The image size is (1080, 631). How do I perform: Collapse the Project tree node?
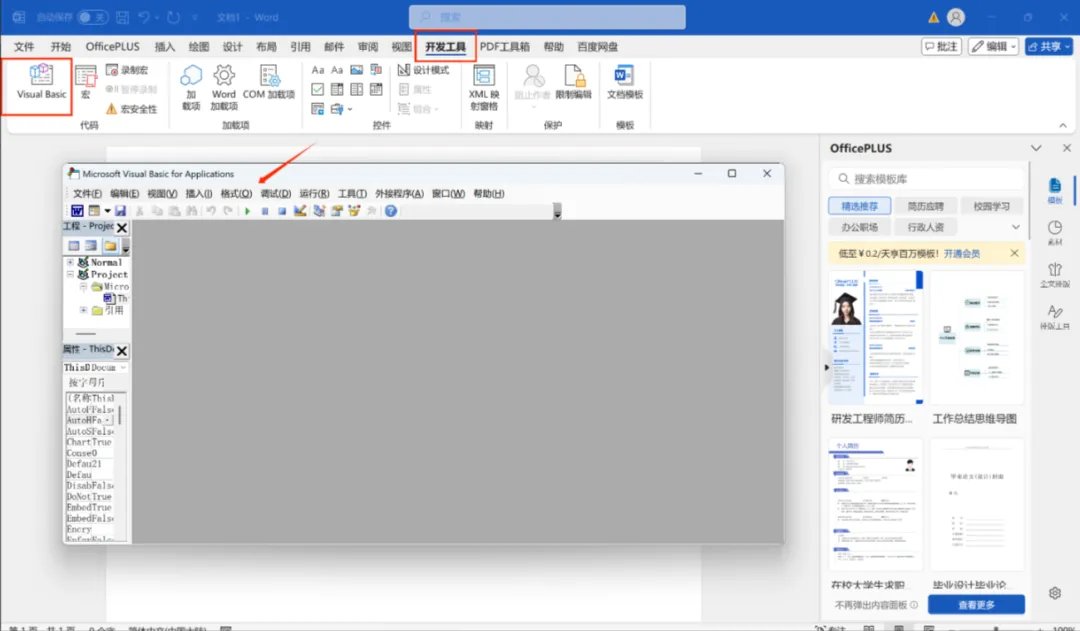[x=70, y=274]
